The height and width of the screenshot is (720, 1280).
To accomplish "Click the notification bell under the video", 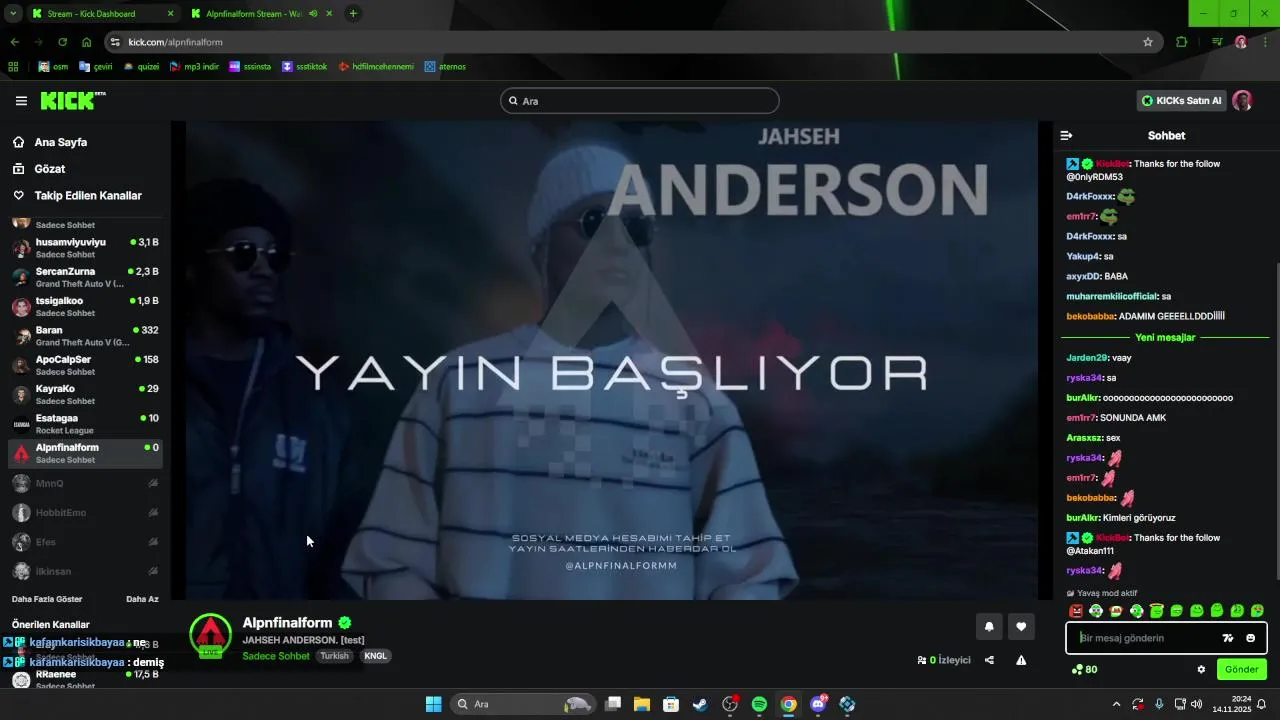I will tap(989, 627).
